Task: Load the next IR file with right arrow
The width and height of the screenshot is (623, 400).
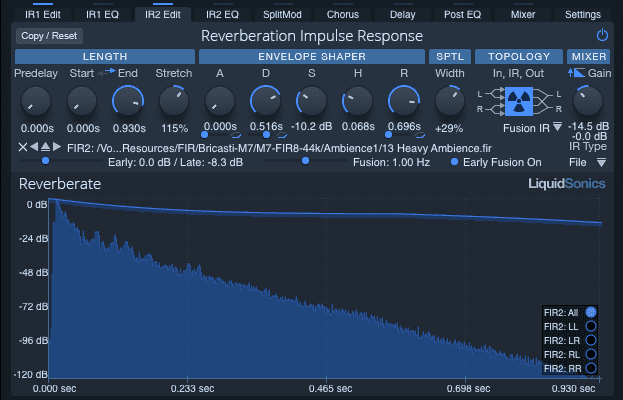Action: [x=57, y=147]
